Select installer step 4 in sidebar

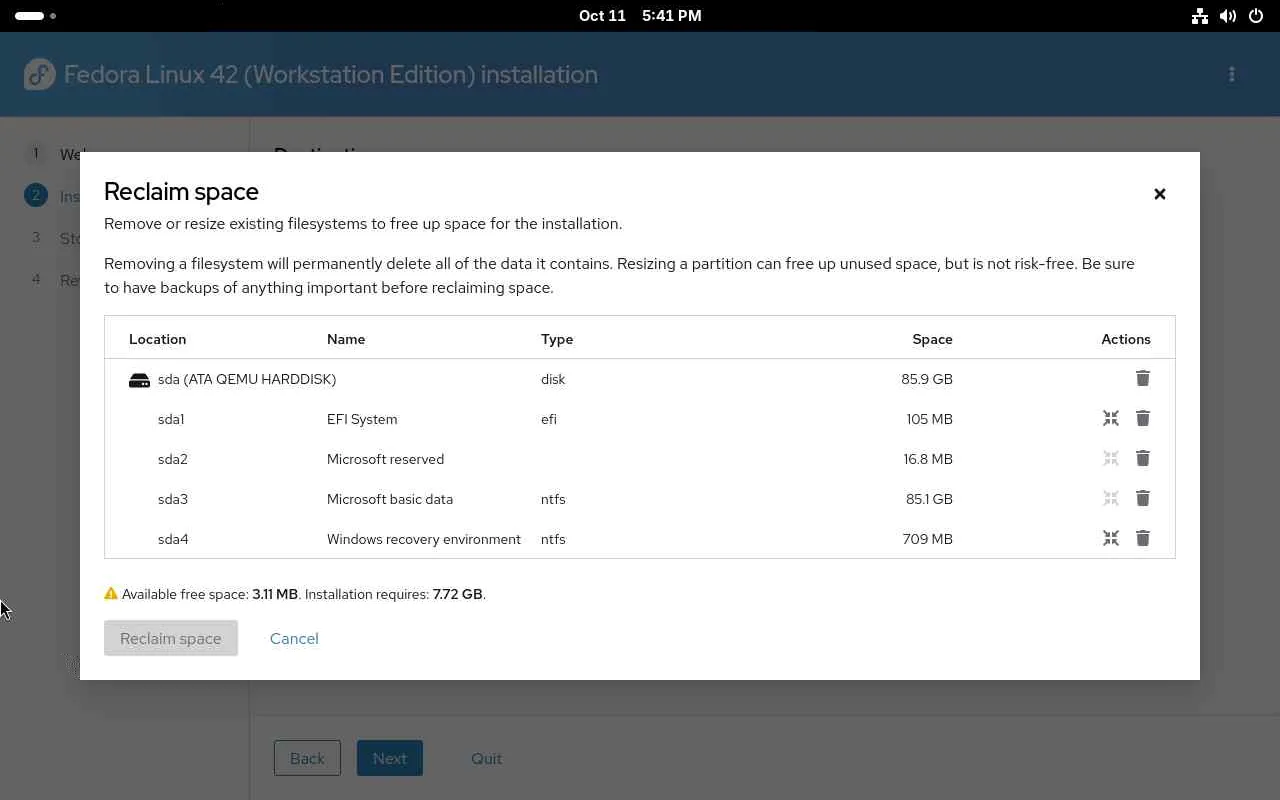pyautogui.click(x=36, y=279)
